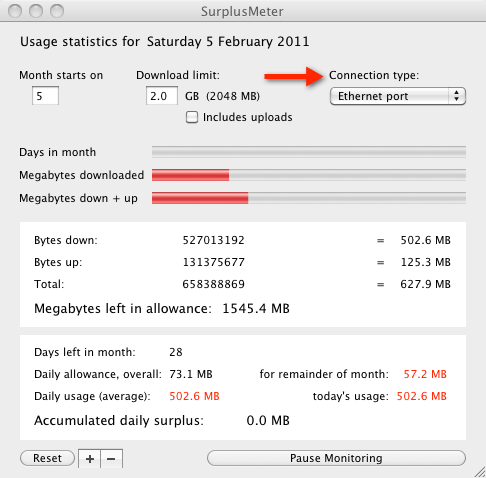Image resolution: width=486 pixels, height=478 pixels.
Task: Click the minus button beside Reset
Action: (x=111, y=459)
